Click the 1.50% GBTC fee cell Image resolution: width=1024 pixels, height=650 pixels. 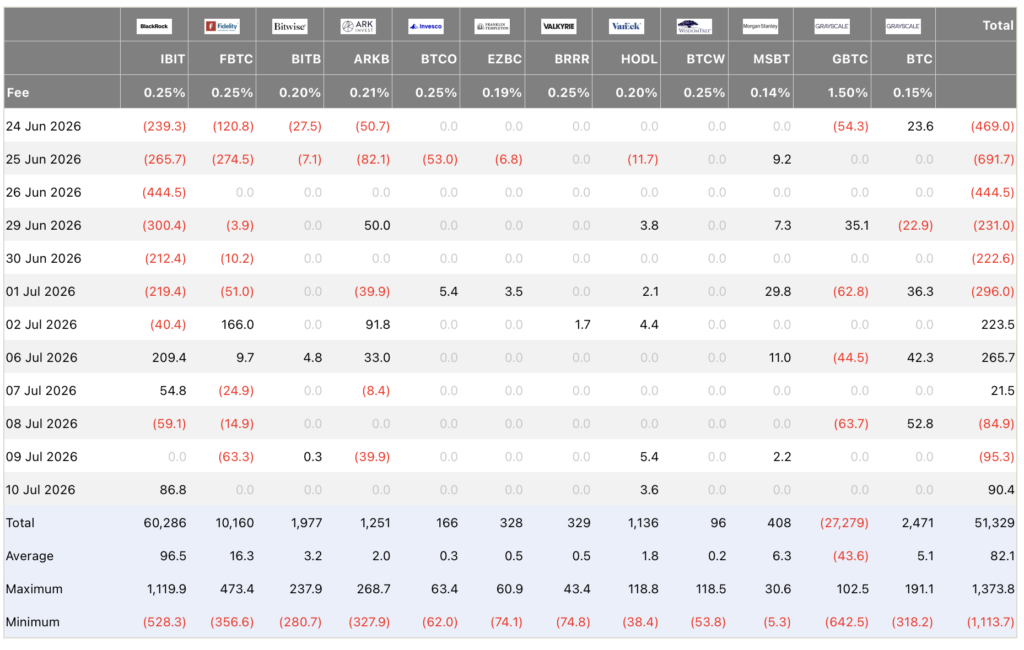[x=848, y=93]
